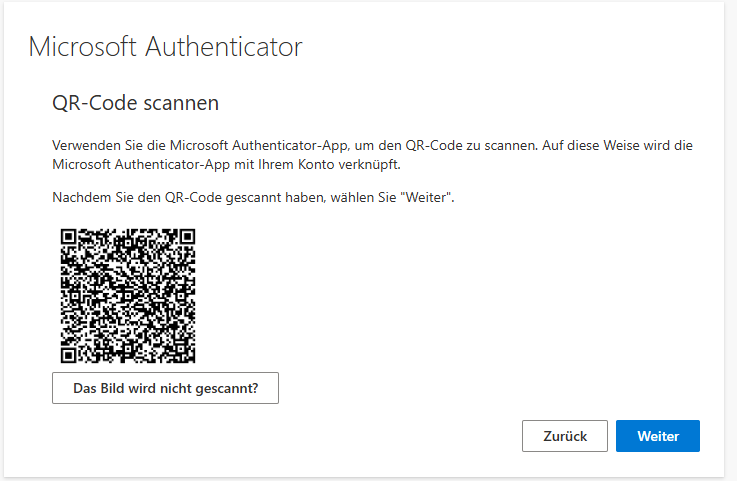Select the upper-left finder square of QR code
737x481 pixels.
69,237
